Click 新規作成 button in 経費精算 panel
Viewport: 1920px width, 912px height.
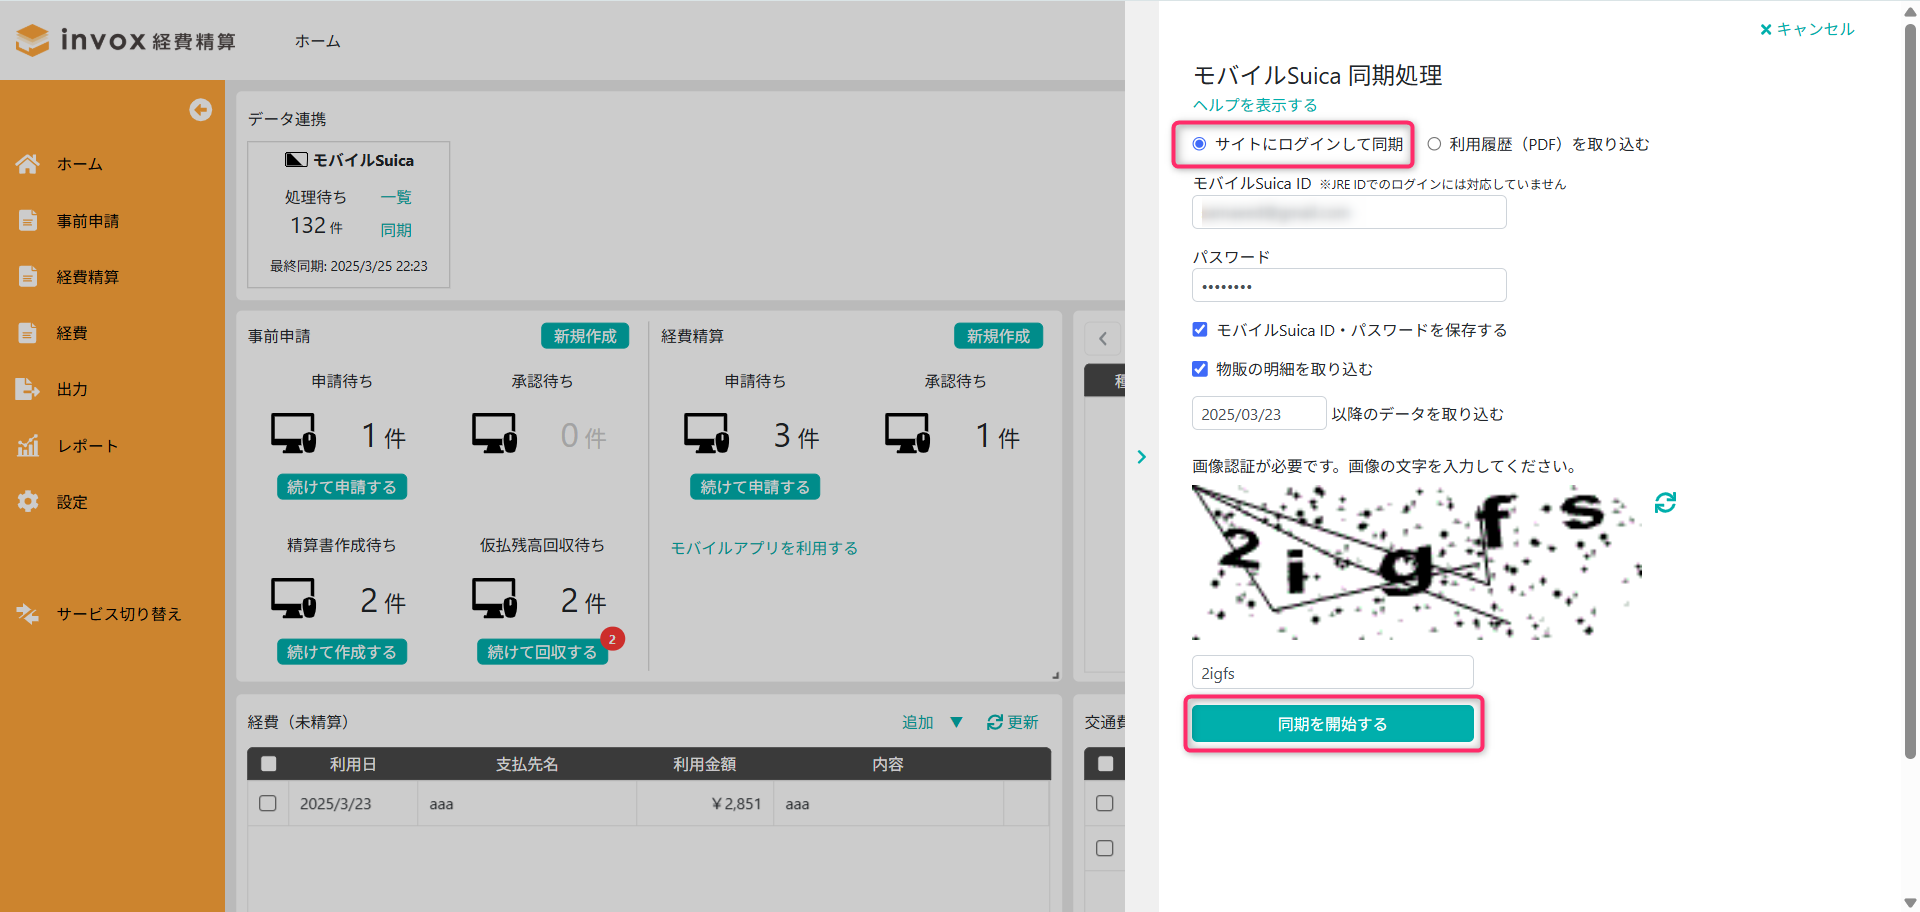[998, 336]
